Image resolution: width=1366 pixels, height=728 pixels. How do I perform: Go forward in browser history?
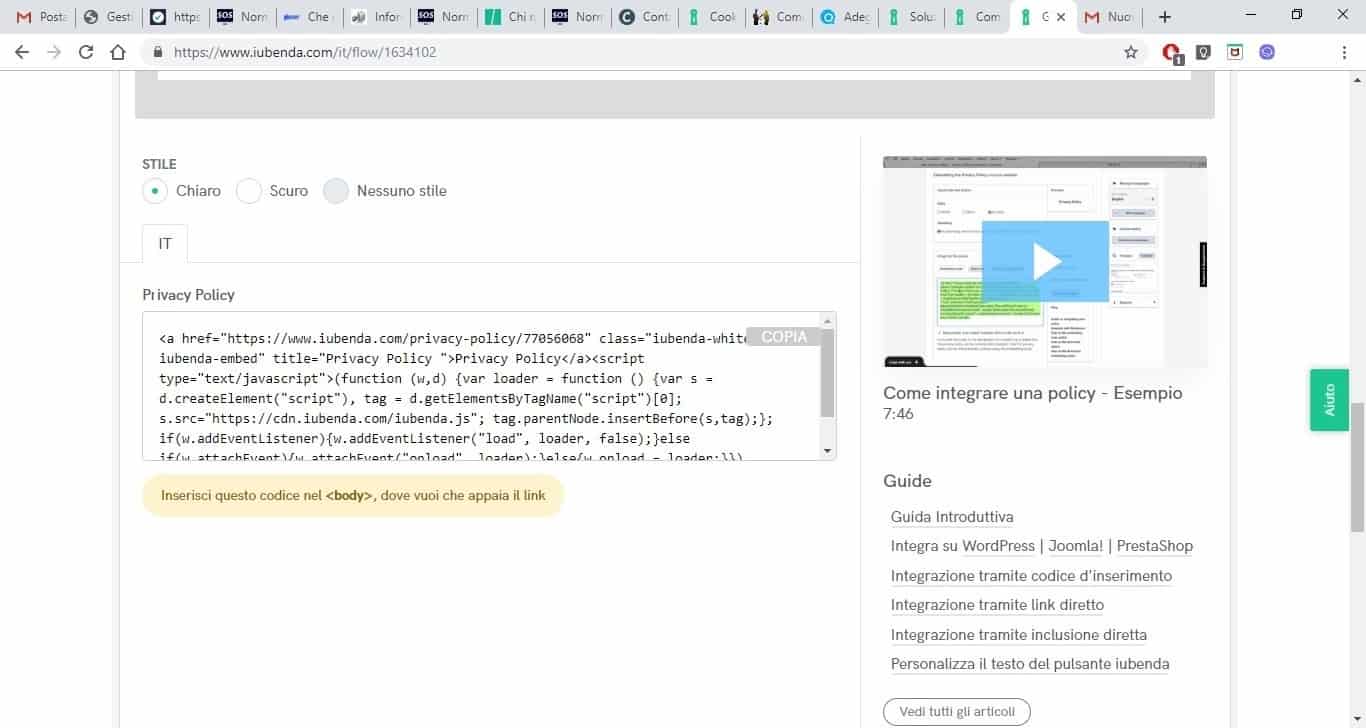coord(53,52)
